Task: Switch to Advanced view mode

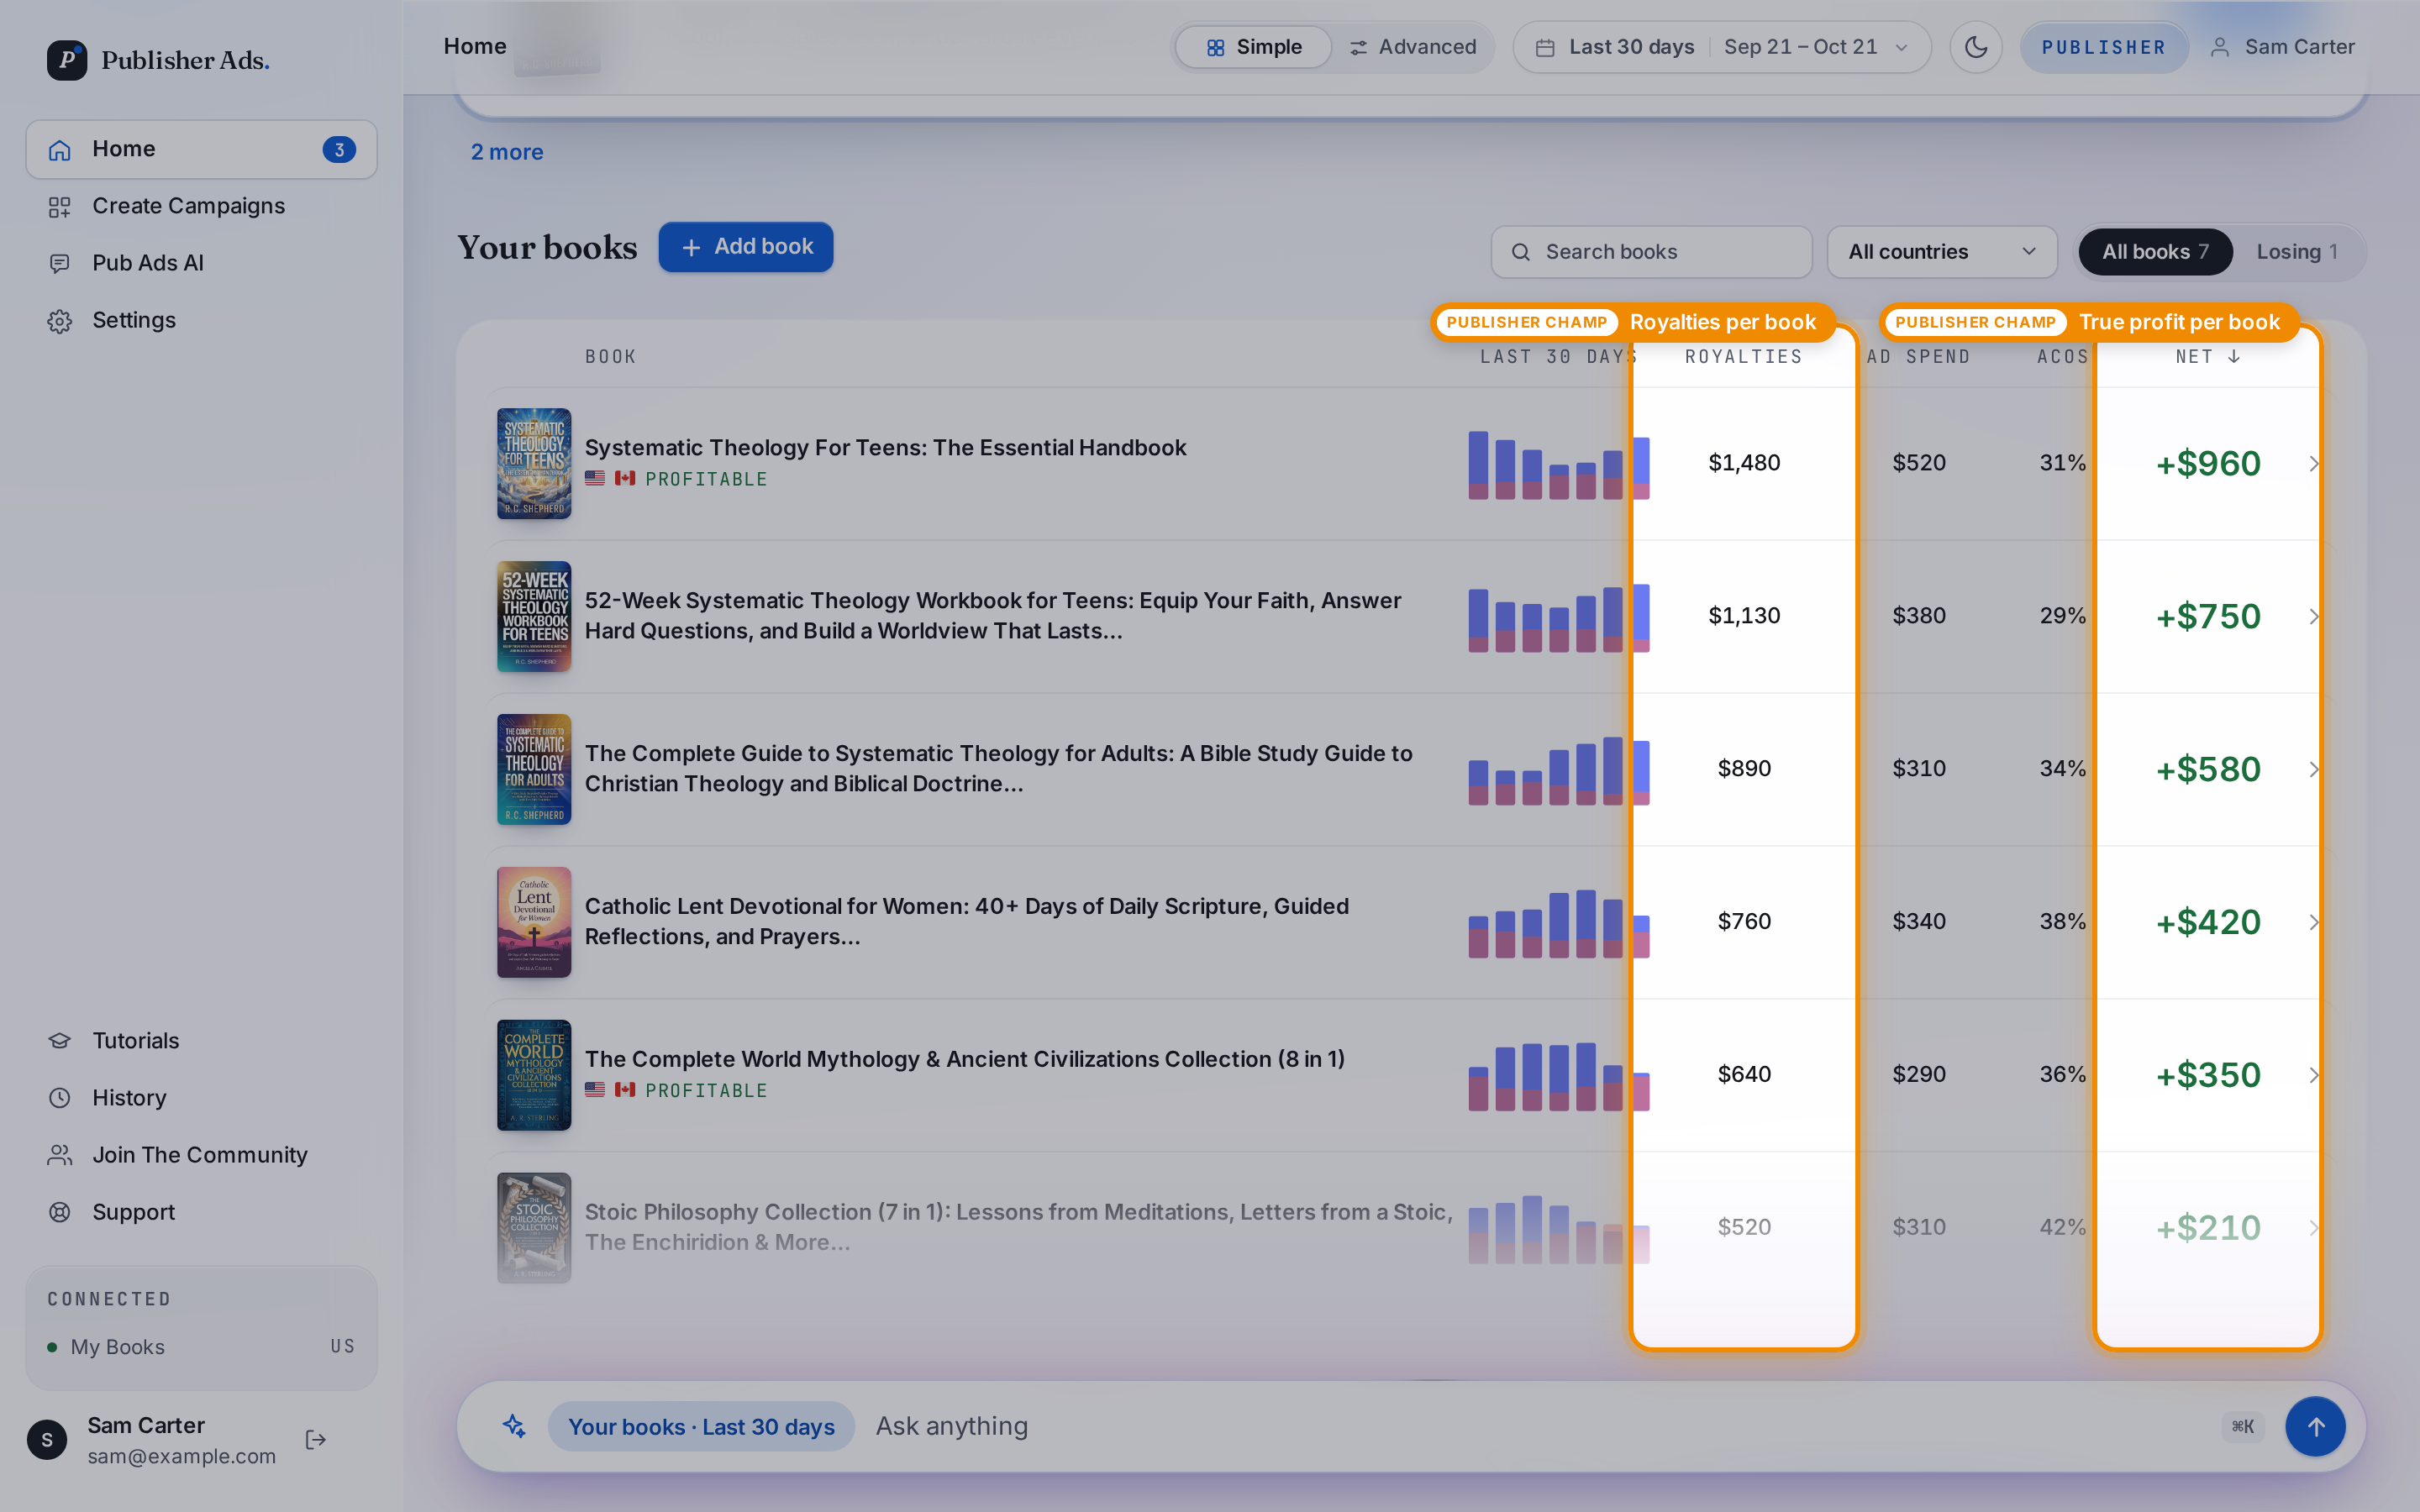Action: (x=1412, y=47)
